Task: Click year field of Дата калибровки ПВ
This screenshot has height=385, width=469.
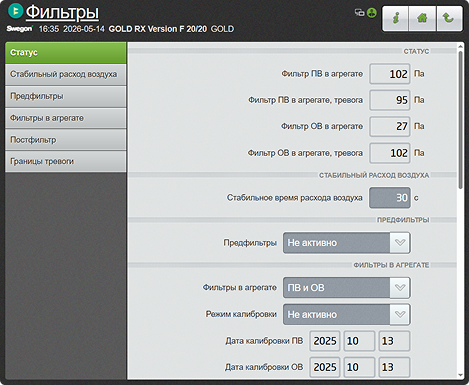Action: pos(325,341)
